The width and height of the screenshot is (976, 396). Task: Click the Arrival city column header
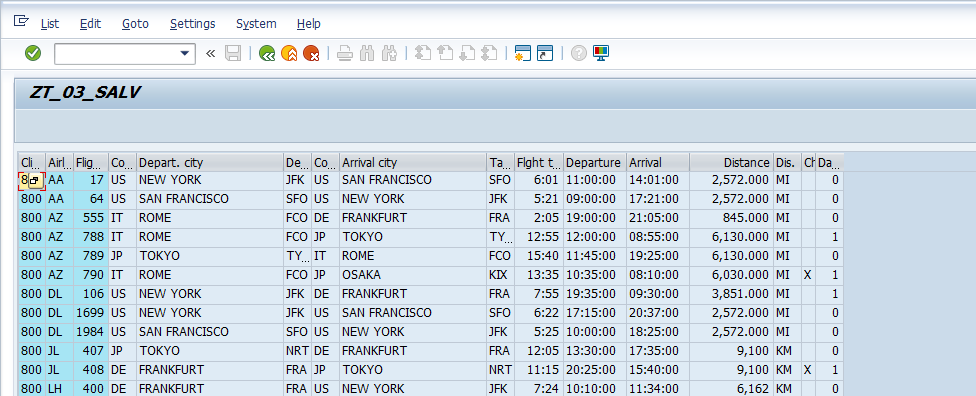tap(413, 163)
